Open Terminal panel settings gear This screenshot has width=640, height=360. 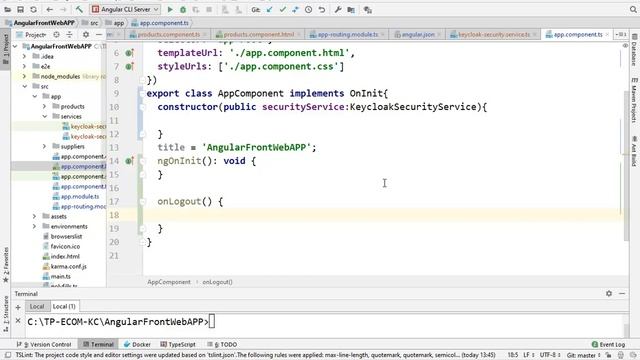click(x=609, y=293)
